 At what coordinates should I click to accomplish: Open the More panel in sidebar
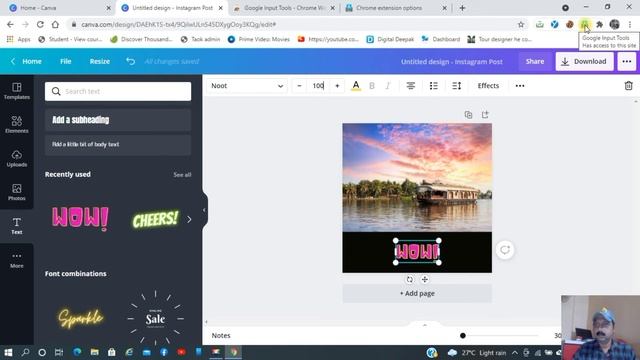17,260
